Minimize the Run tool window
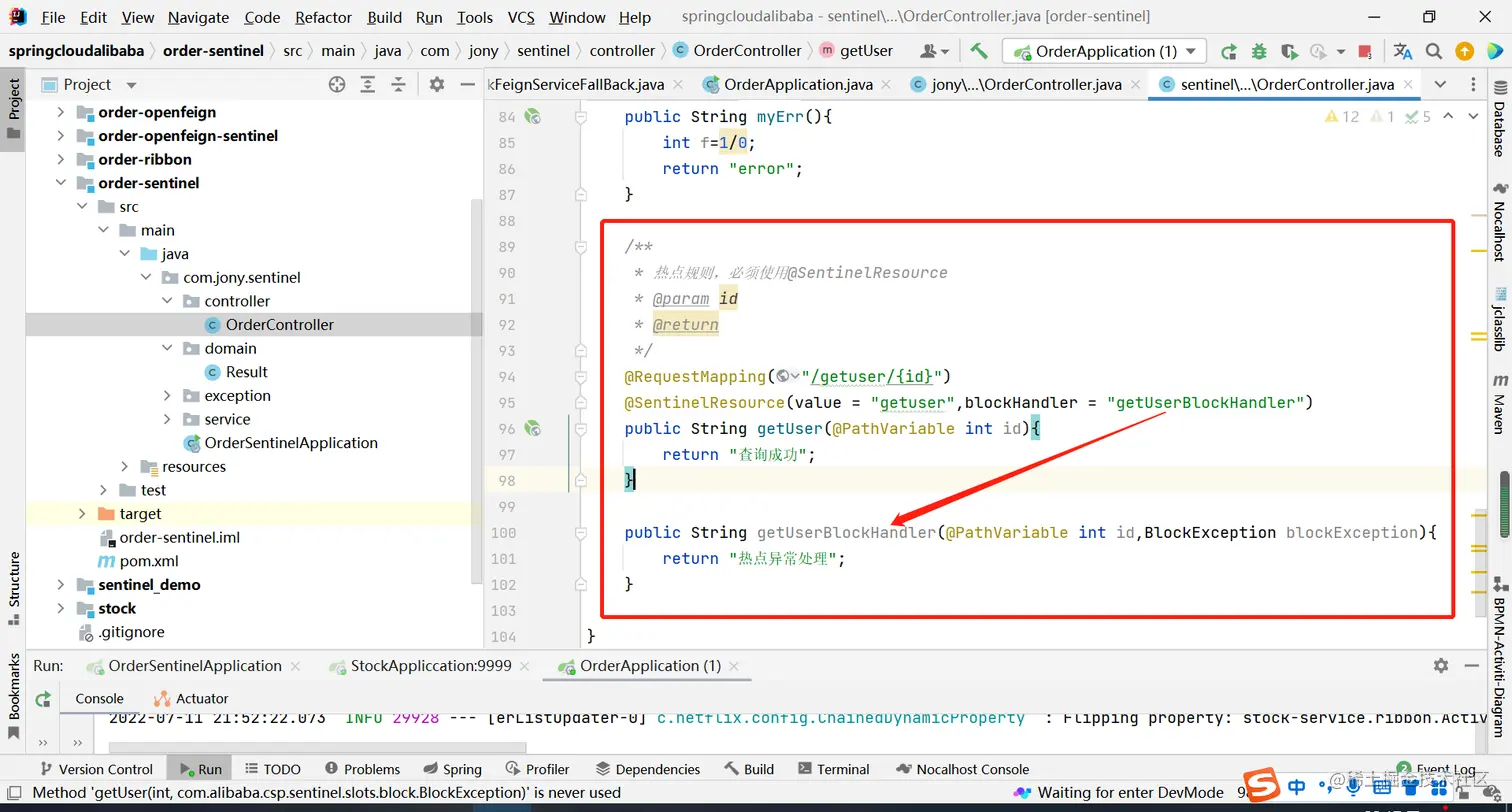 1473,665
